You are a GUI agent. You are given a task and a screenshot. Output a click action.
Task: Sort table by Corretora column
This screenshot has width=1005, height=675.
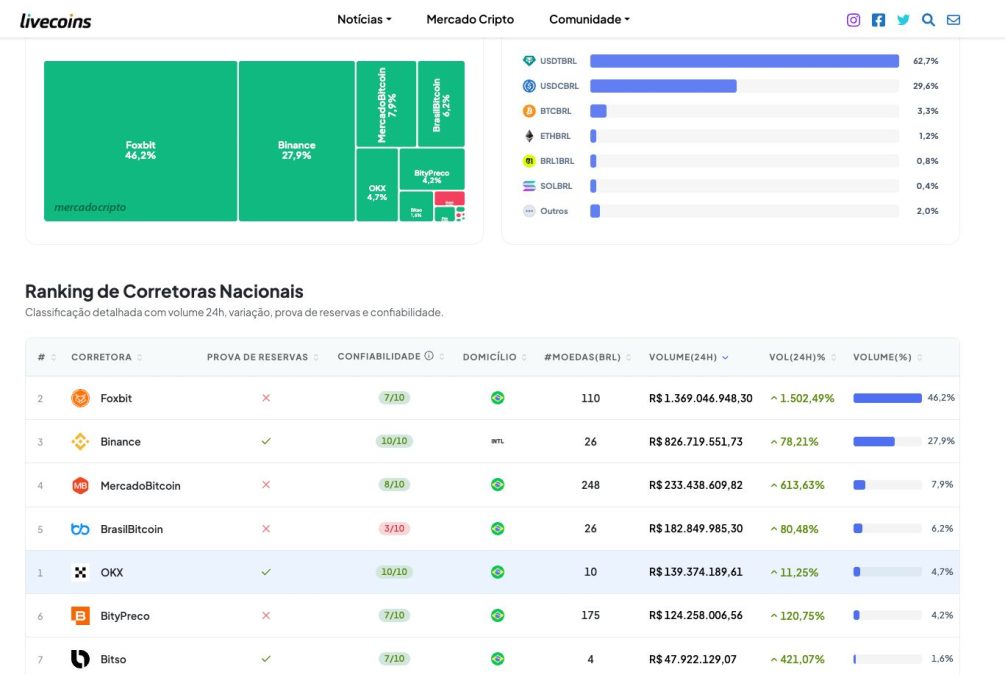106,357
